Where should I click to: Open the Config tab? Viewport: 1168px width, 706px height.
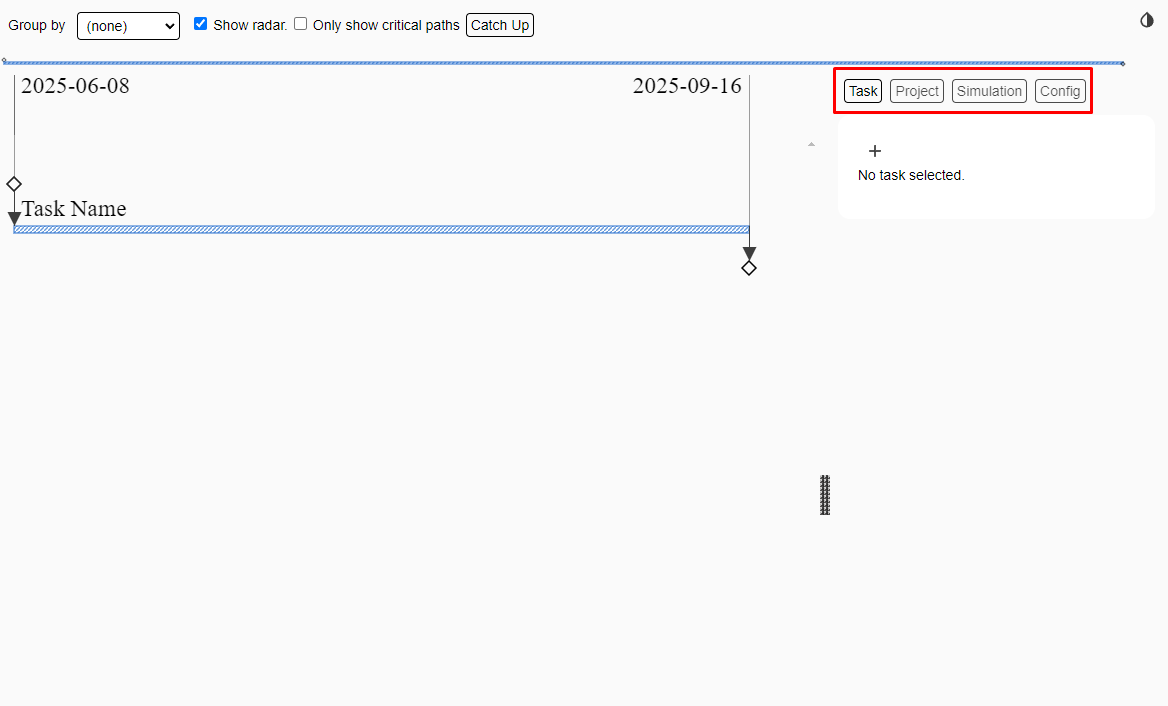click(x=1060, y=91)
